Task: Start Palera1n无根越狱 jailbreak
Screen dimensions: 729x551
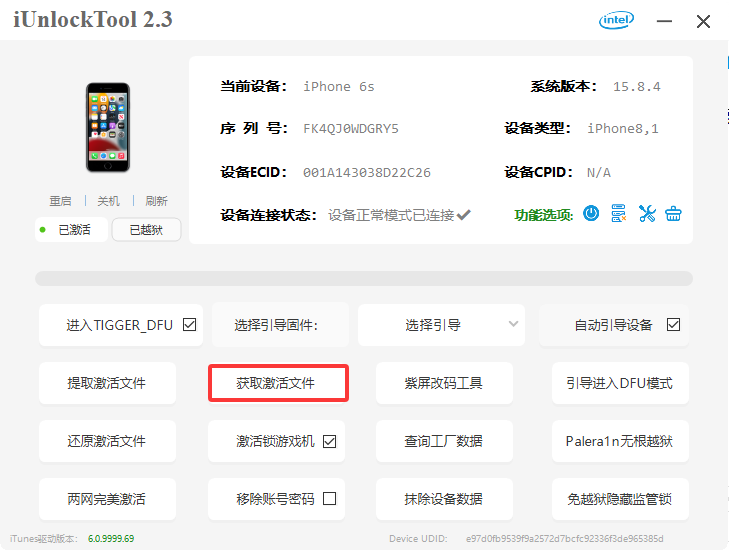Action: pos(620,441)
